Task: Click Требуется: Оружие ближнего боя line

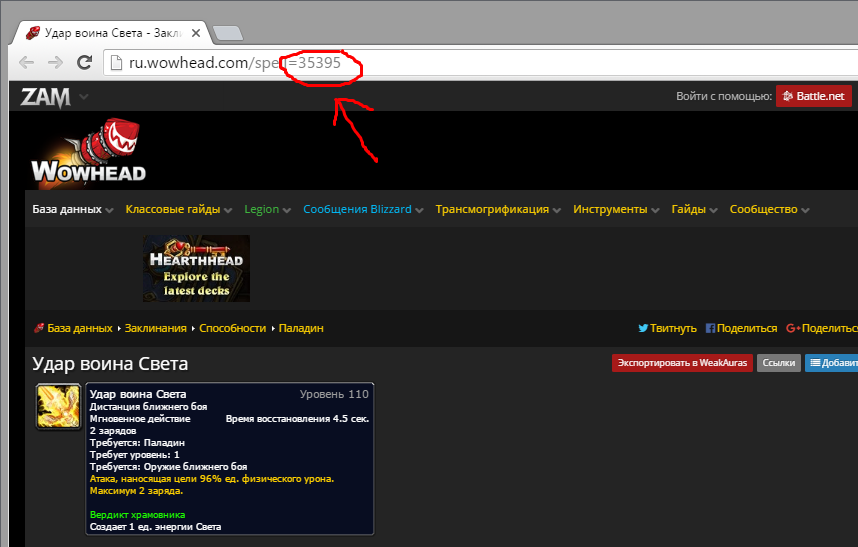Action: [x=169, y=467]
